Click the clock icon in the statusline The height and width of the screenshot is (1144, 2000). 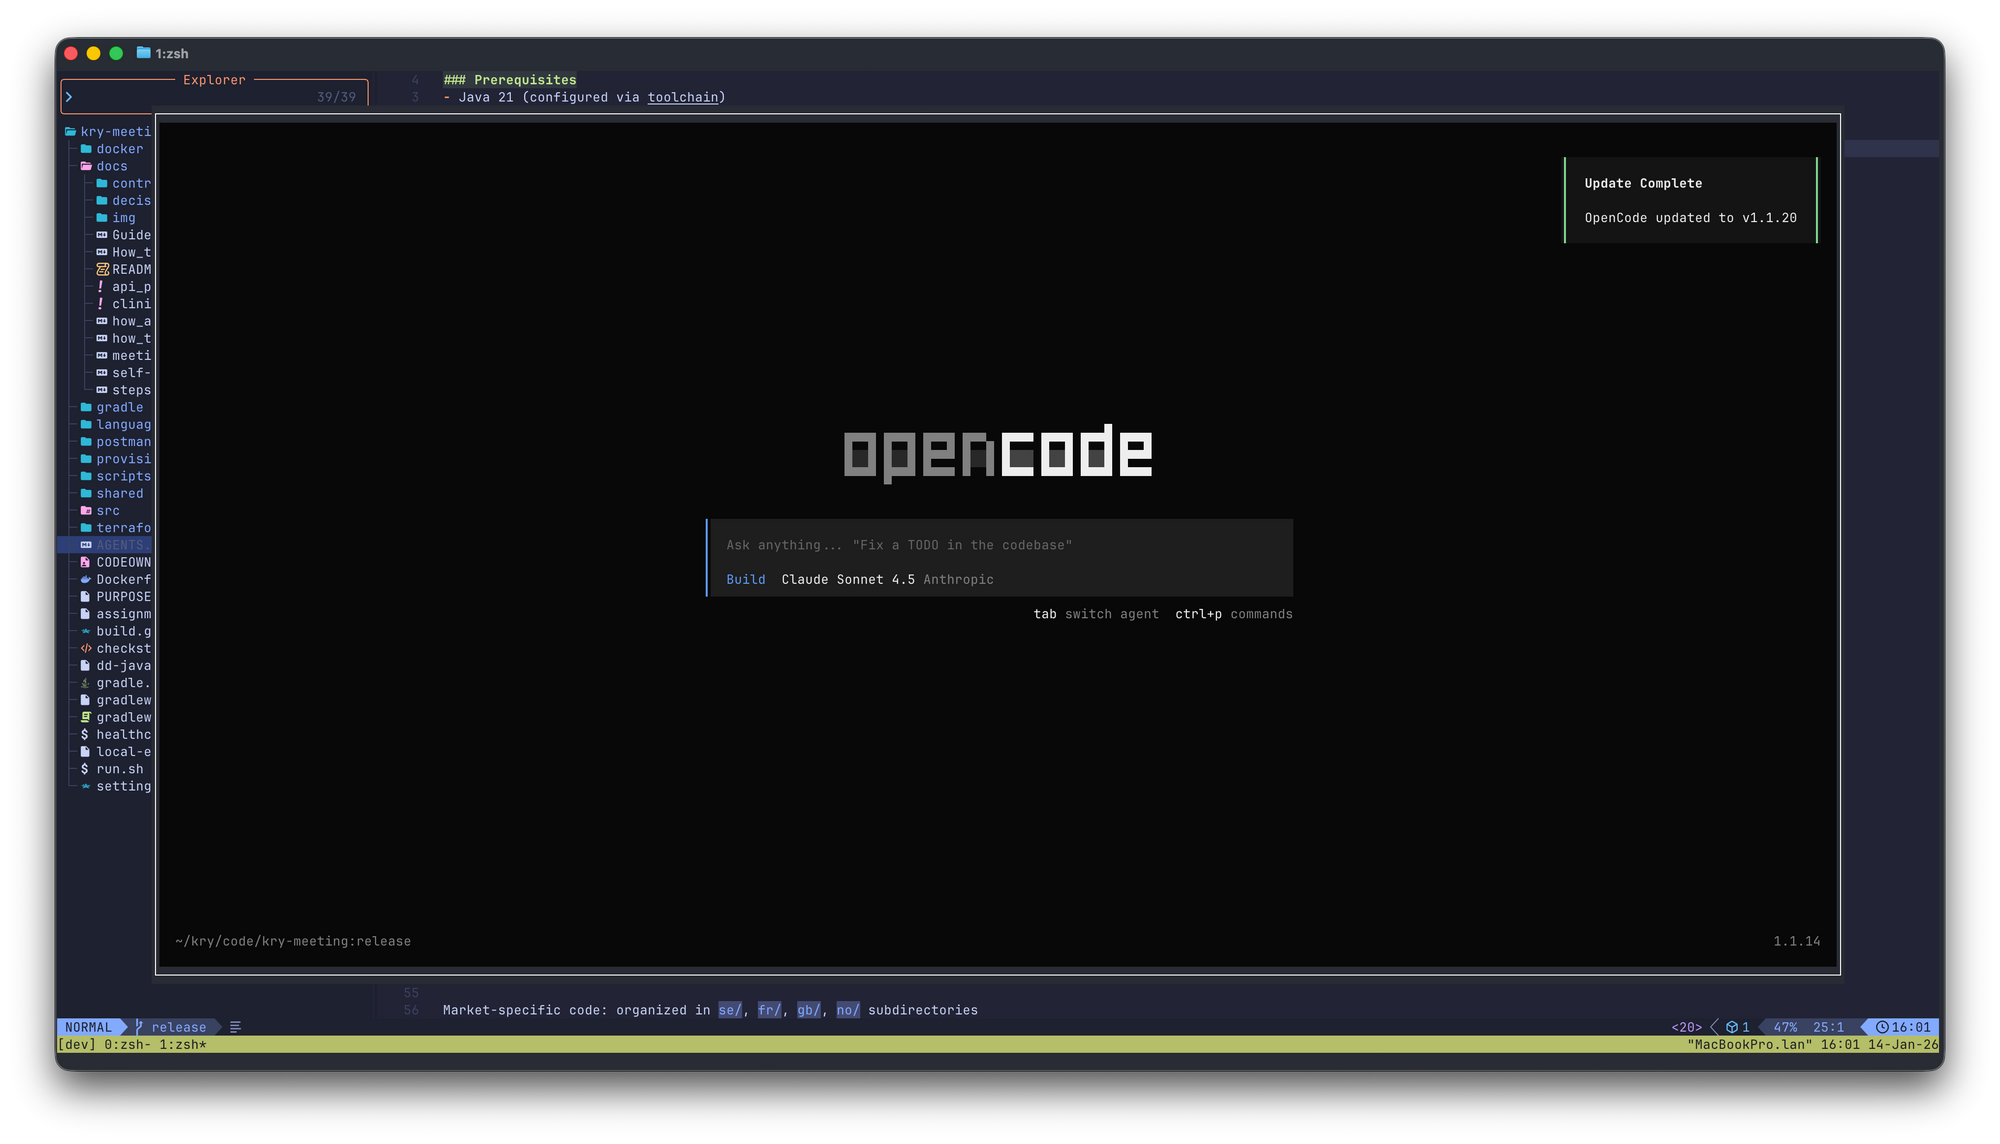coord(1881,1027)
